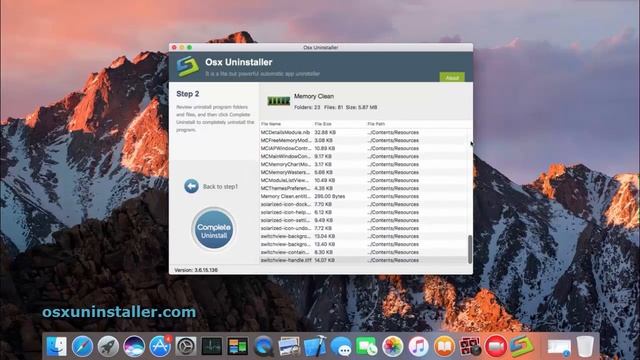Image resolution: width=640 pixels, height=360 pixels.
Task: Select the MCFreeMemoryMod... file row
Action: pyautogui.click(x=363, y=140)
